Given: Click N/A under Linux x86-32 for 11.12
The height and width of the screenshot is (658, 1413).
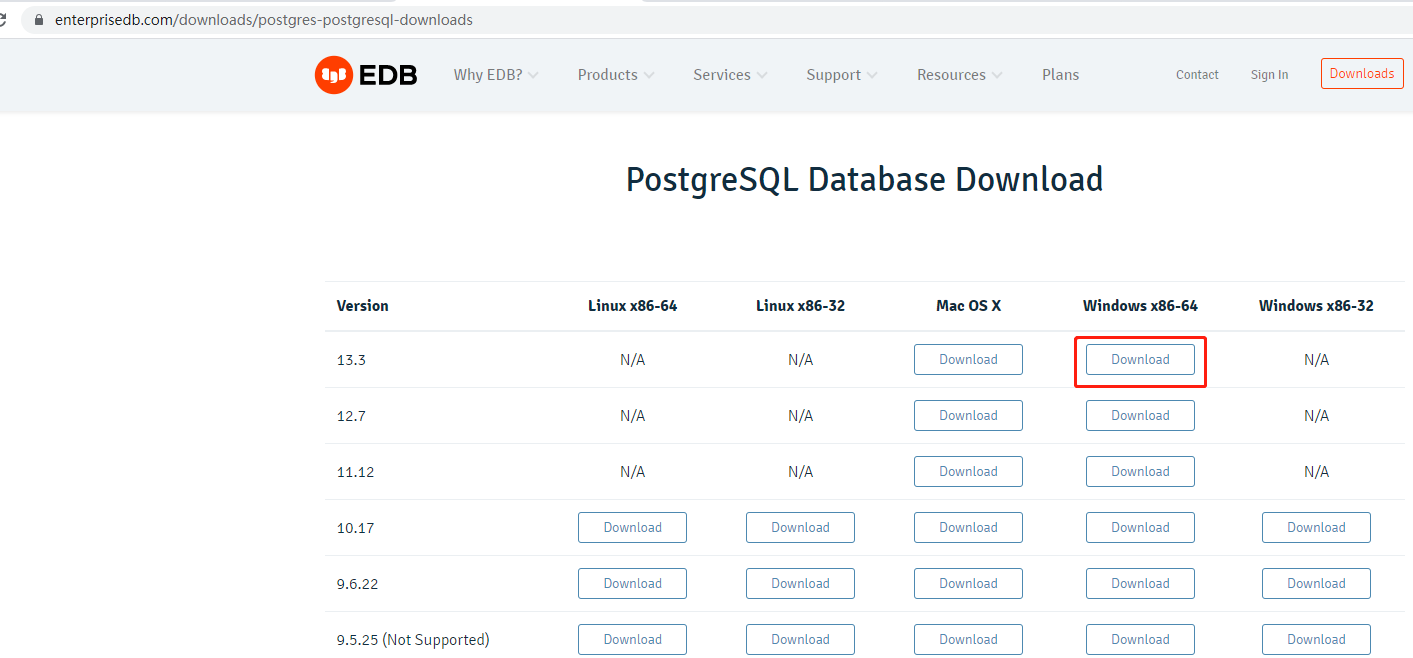Looking at the screenshot, I should [x=800, y=472].
